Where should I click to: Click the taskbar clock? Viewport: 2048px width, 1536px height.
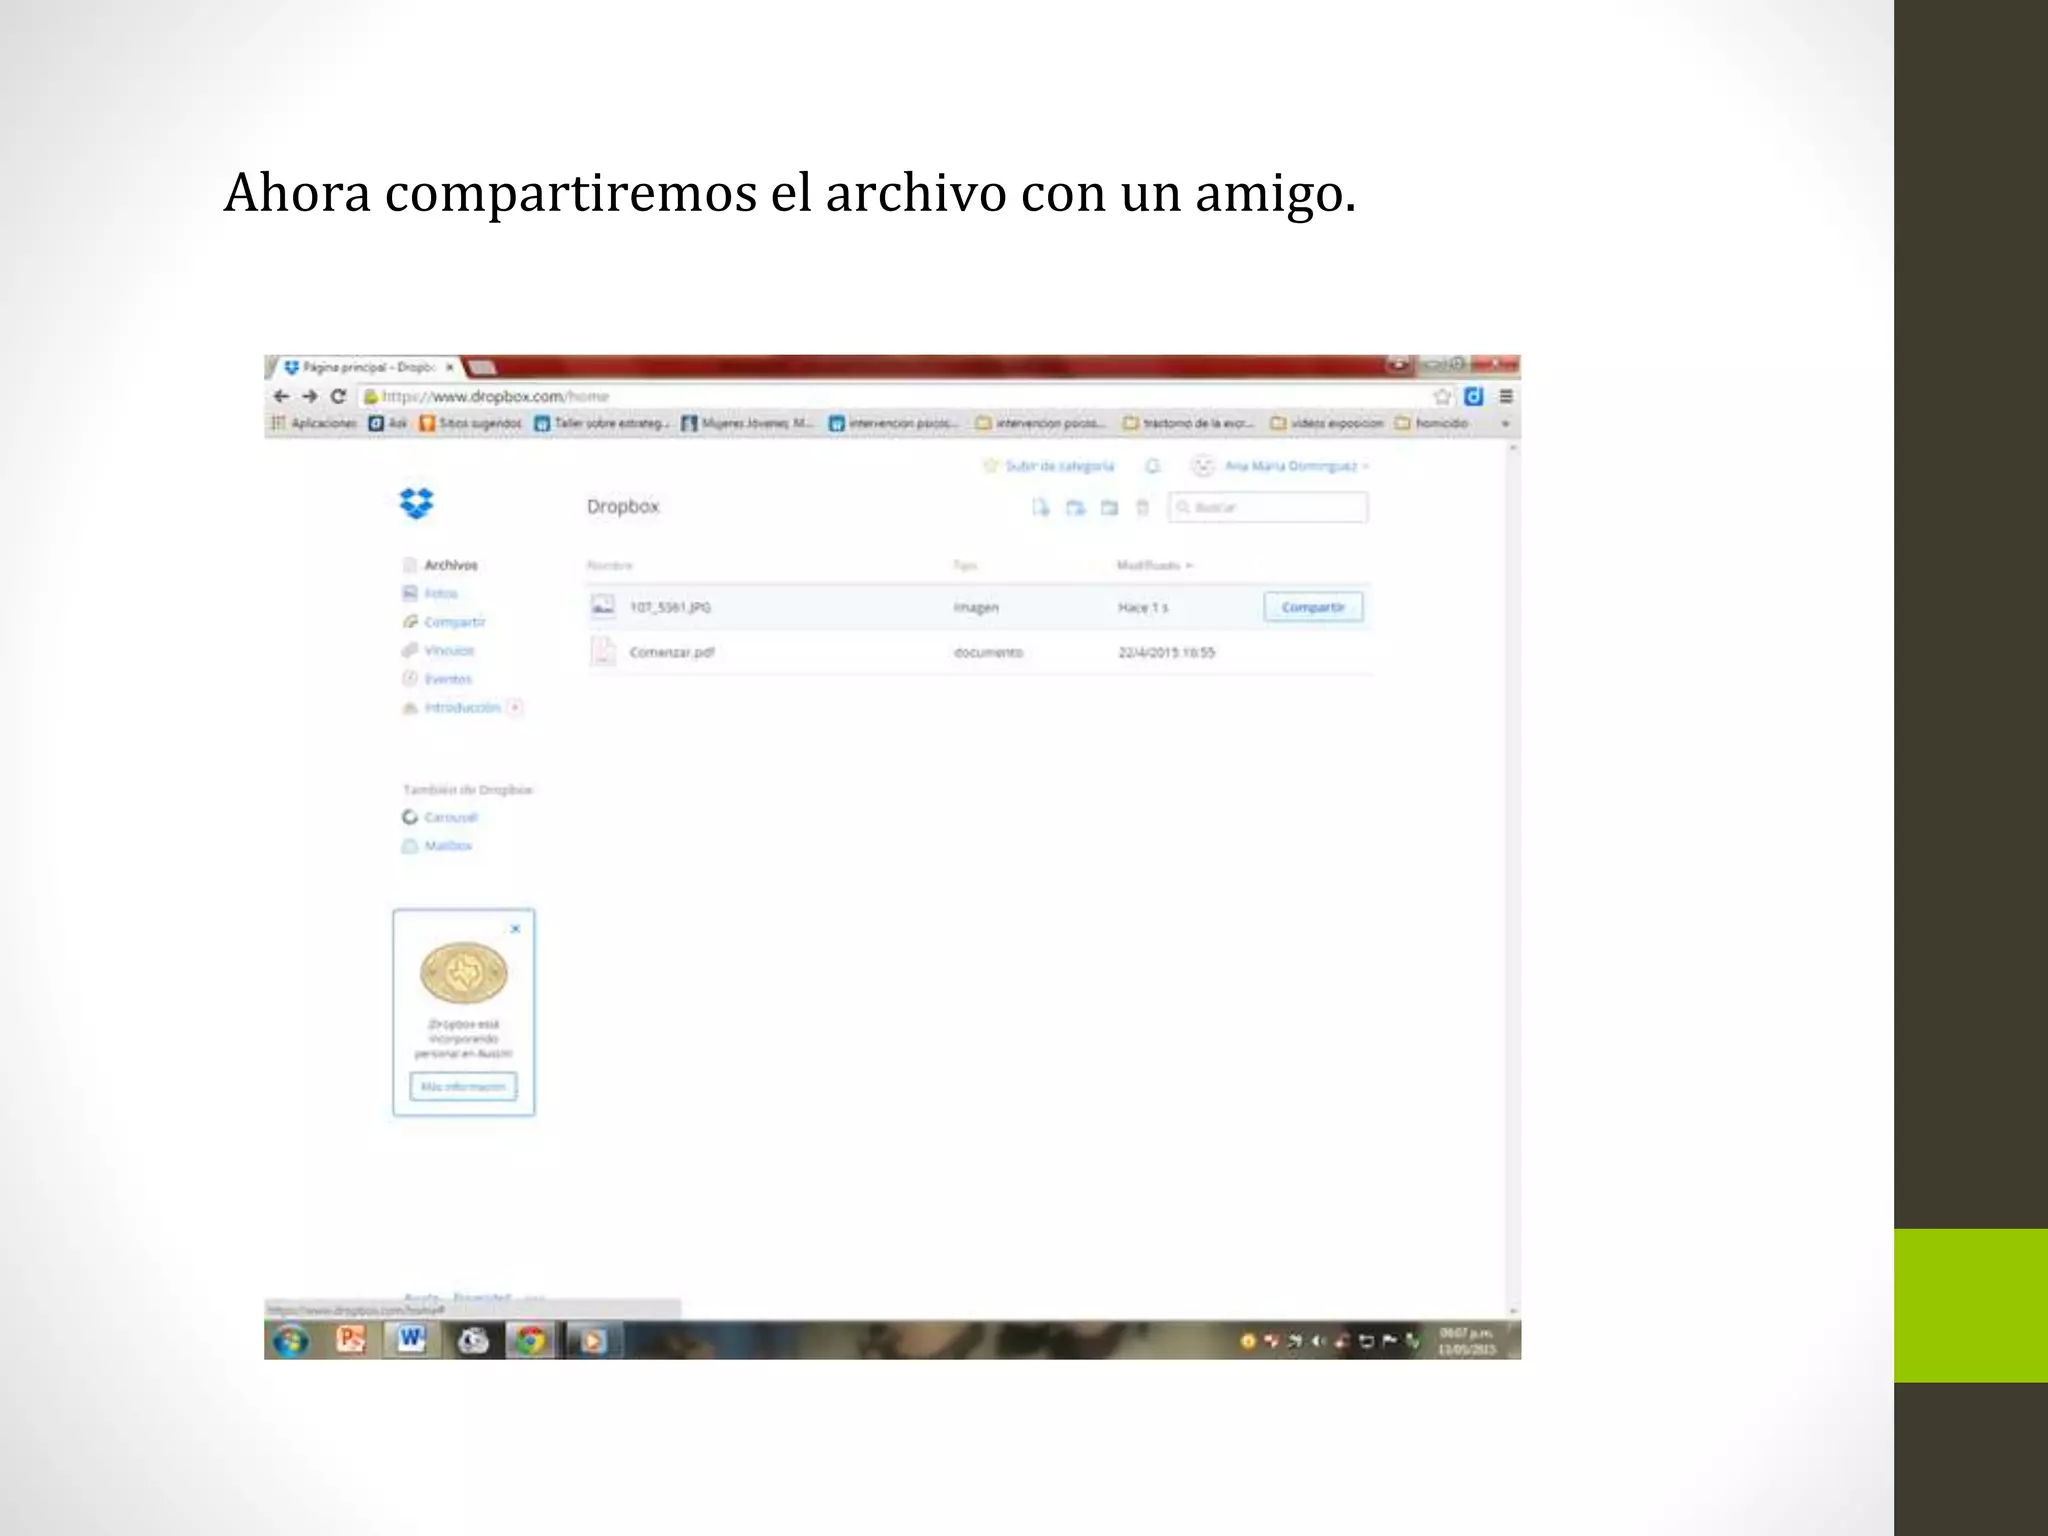point(1467,1341)
